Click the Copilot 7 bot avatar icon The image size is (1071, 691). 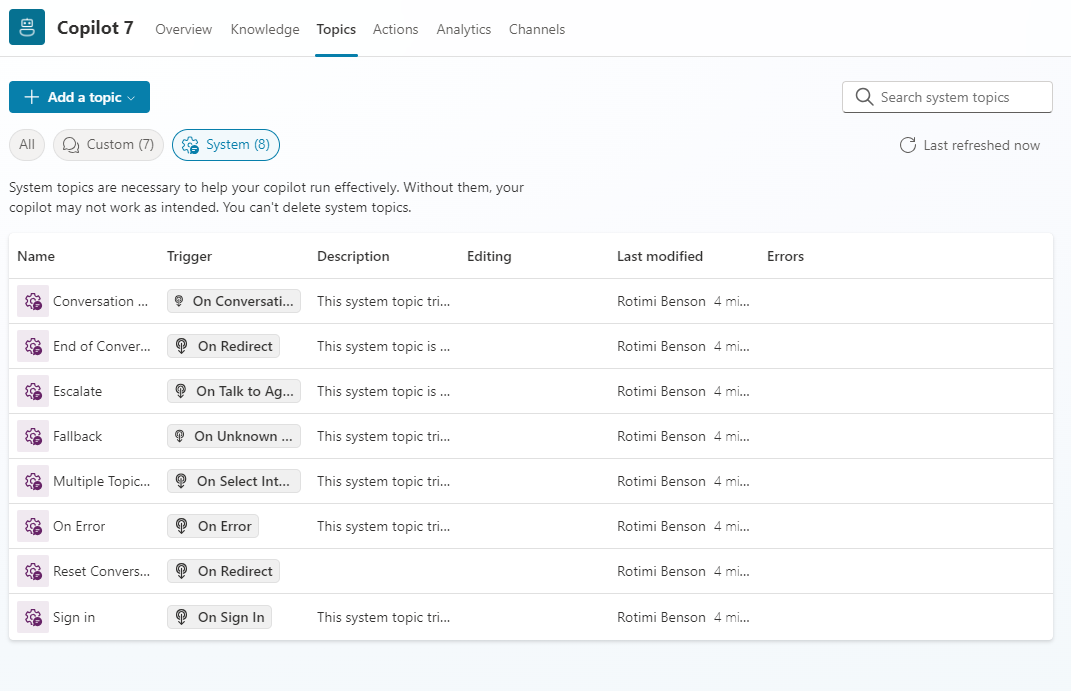pos(27,27)
